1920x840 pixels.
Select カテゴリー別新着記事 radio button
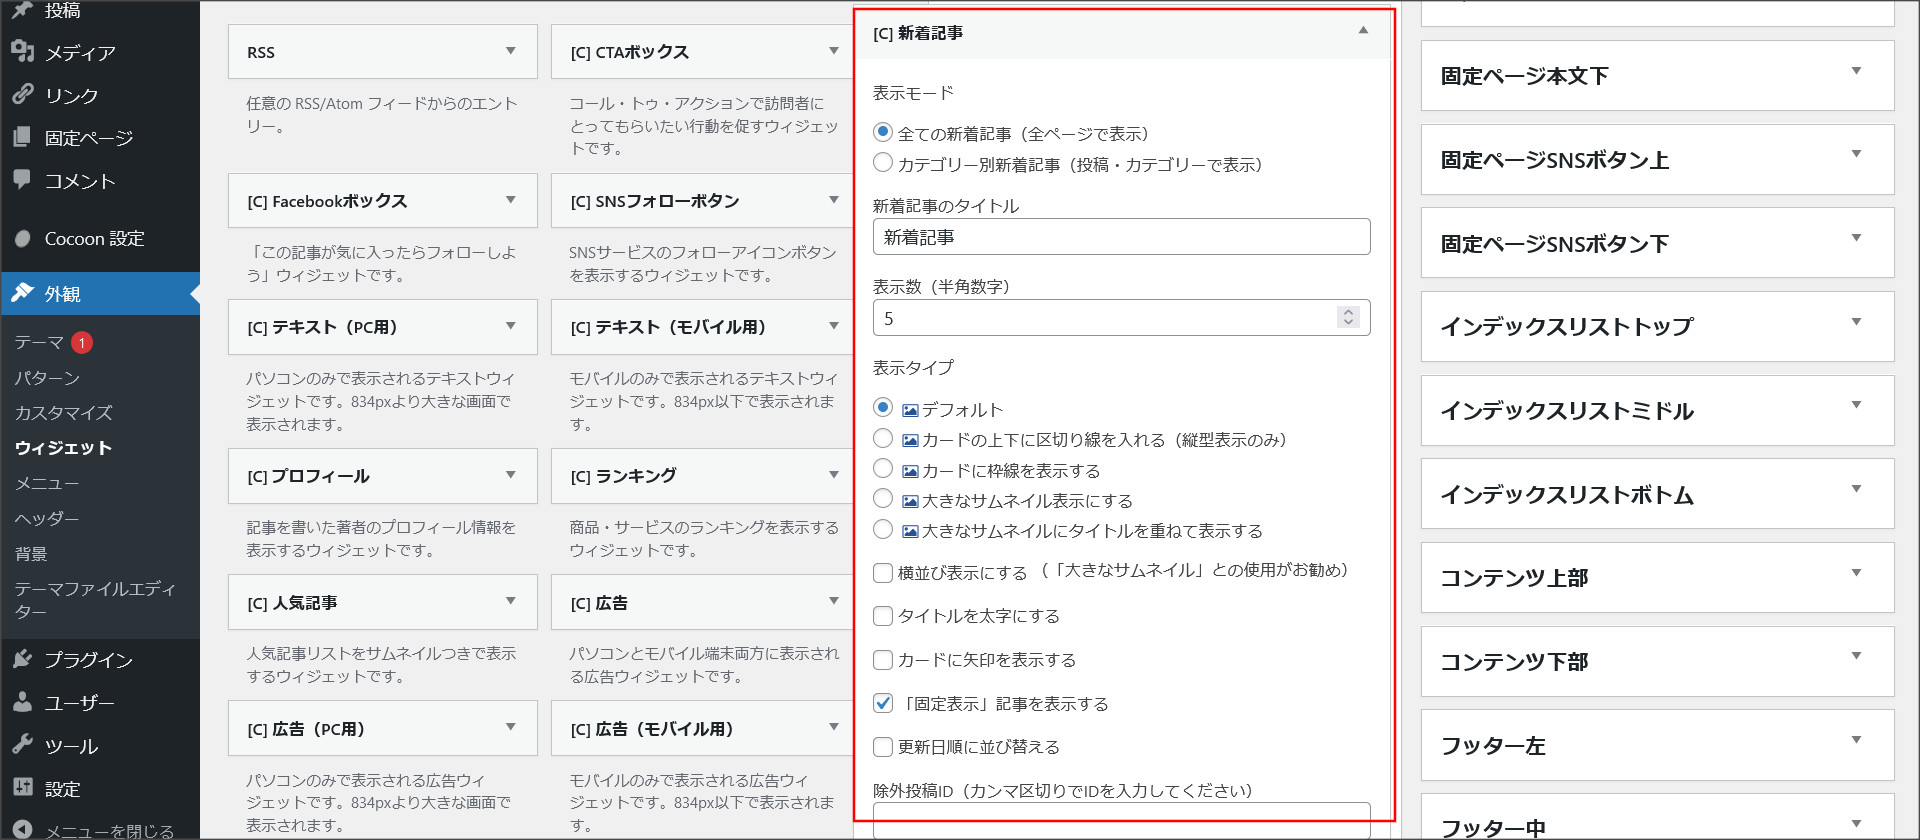click(883, 162)
